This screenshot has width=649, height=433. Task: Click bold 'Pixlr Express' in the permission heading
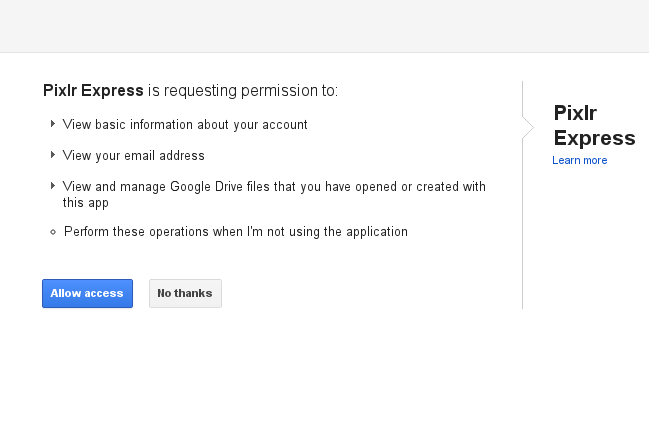tap(93, 91)
